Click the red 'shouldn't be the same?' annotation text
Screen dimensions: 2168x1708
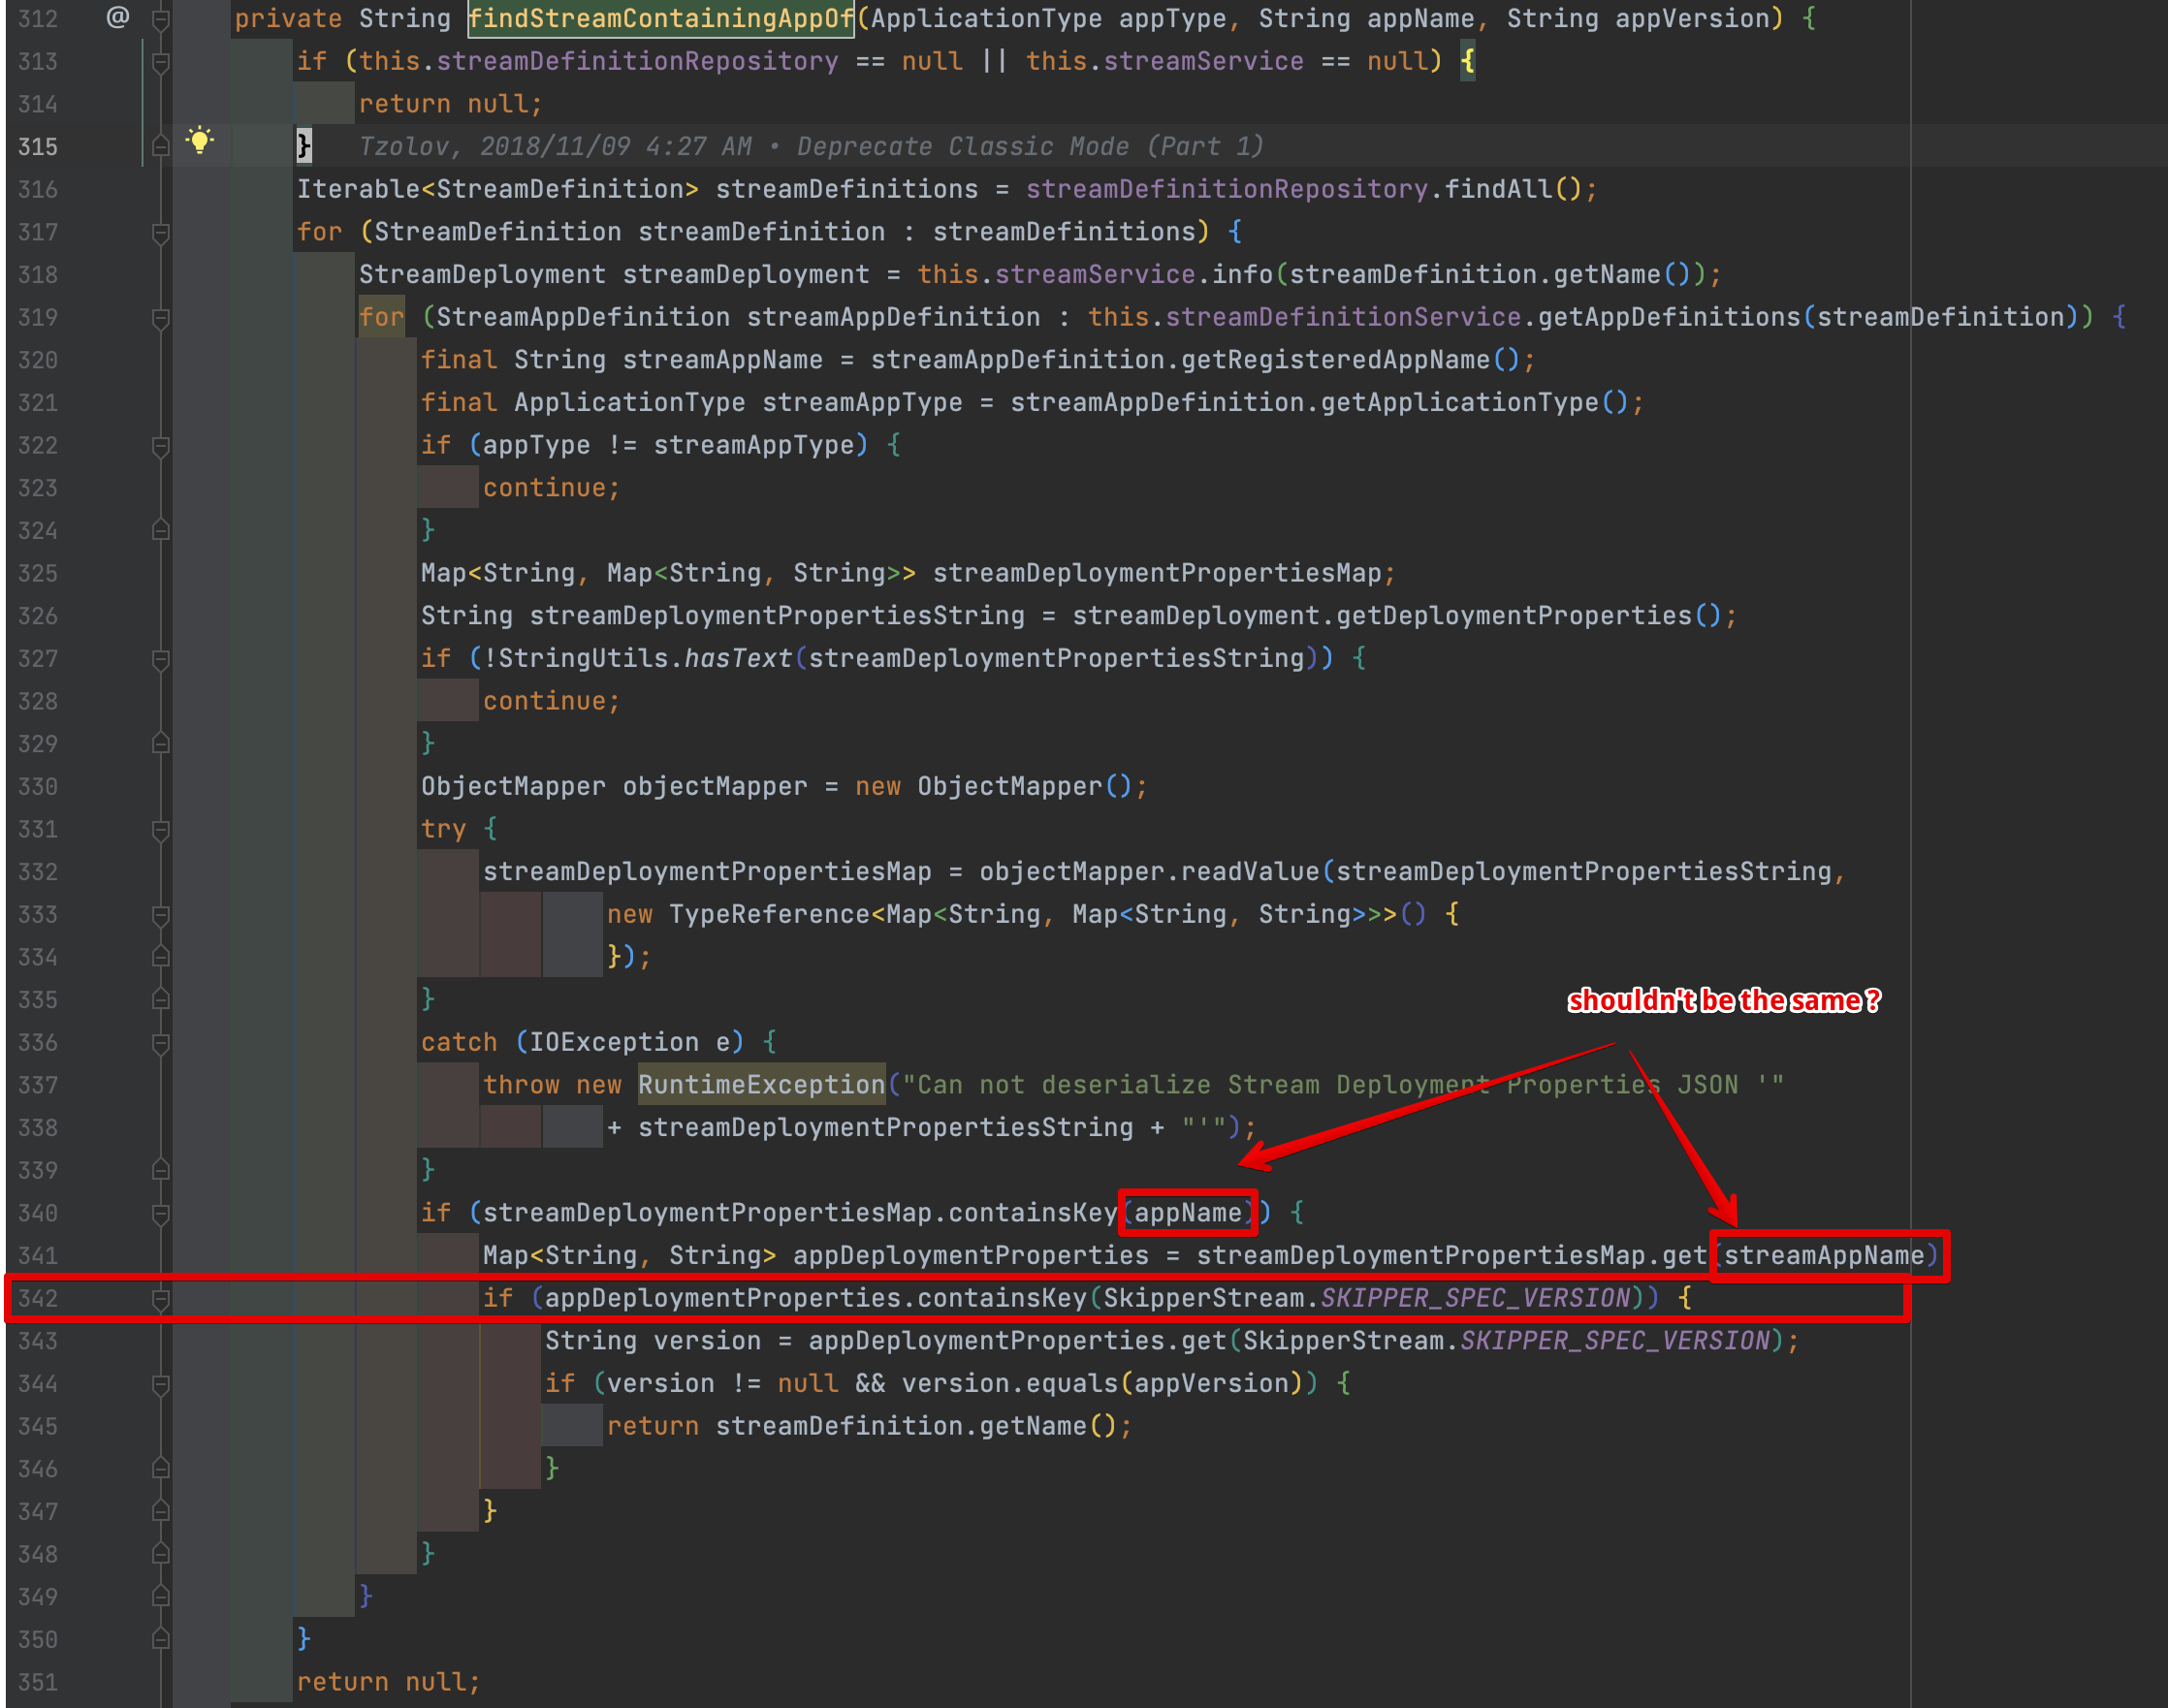pos(1724,1000)
